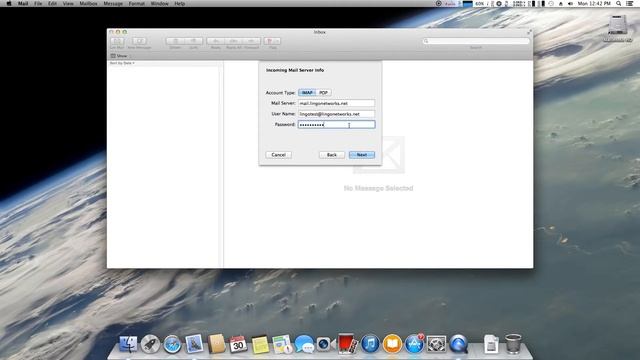
Task: Open the Mail menu
Action: pyautogui.click(x=23, y=3)
